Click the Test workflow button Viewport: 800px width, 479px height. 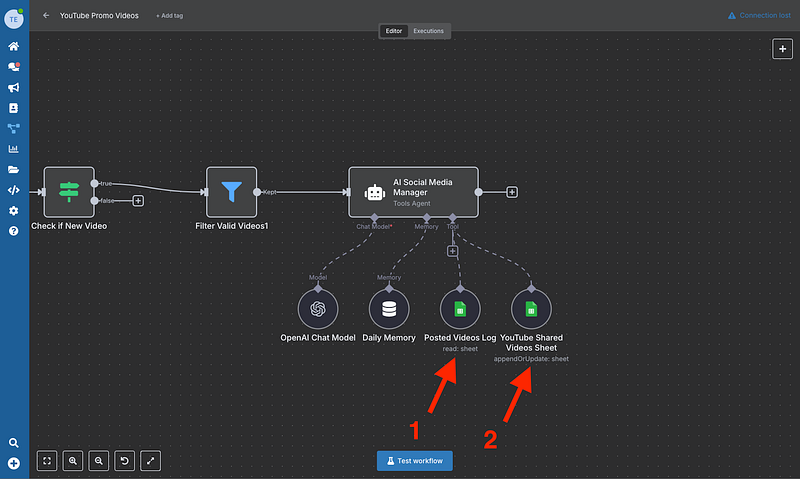(x=415, y=461)
